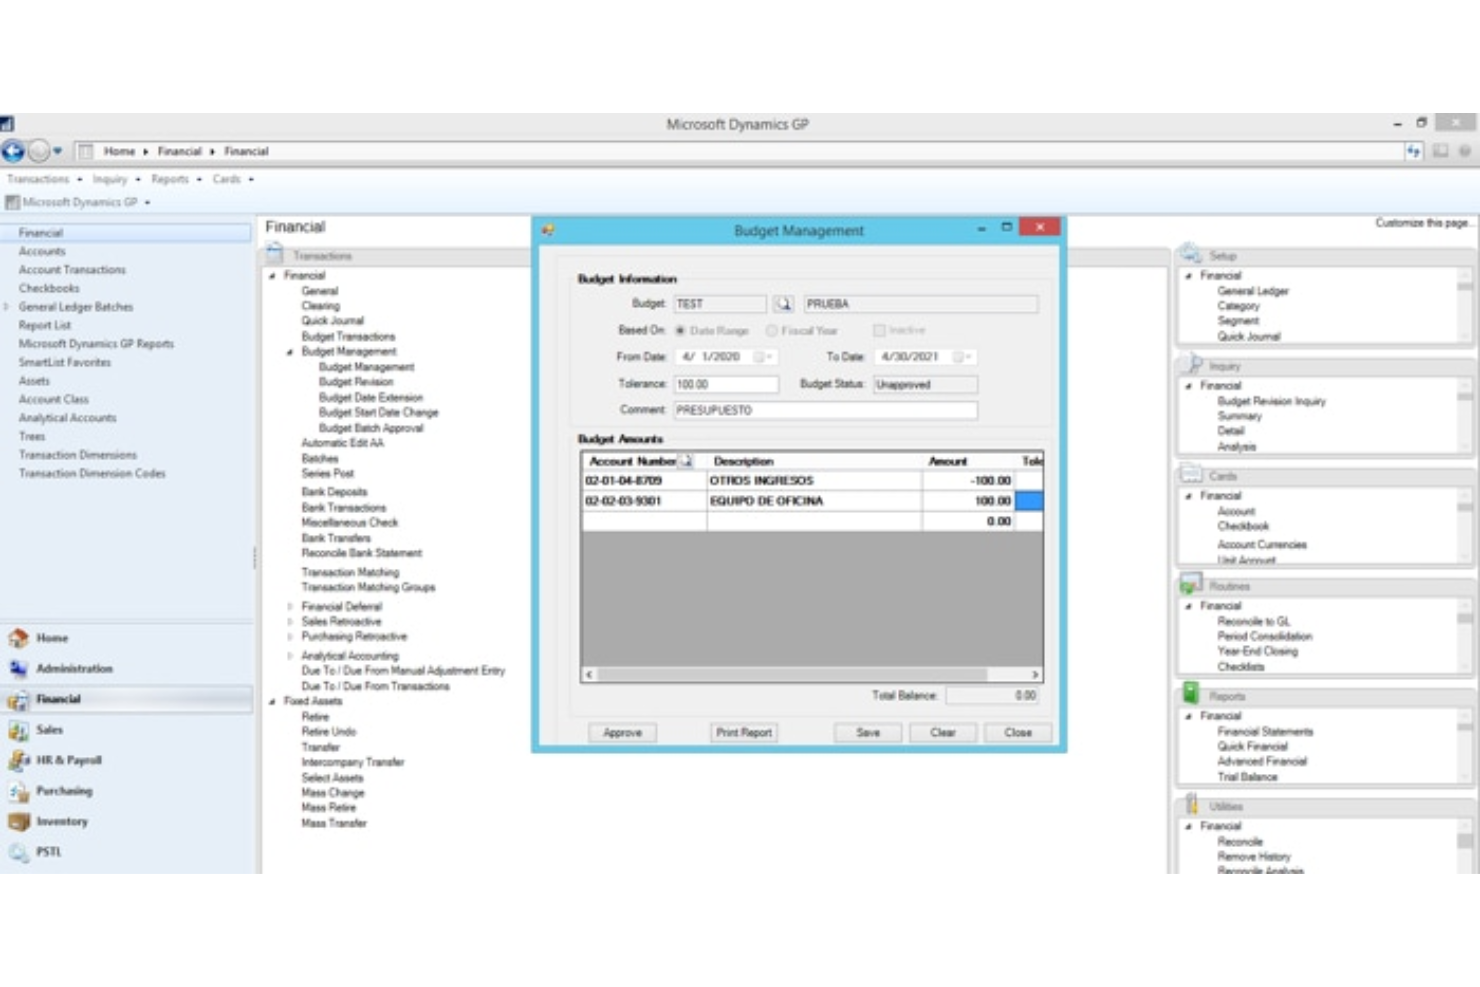The width and height of the screenshot is (1480, 987).
Task: Click the Routines section icon
Action: 1190,584
